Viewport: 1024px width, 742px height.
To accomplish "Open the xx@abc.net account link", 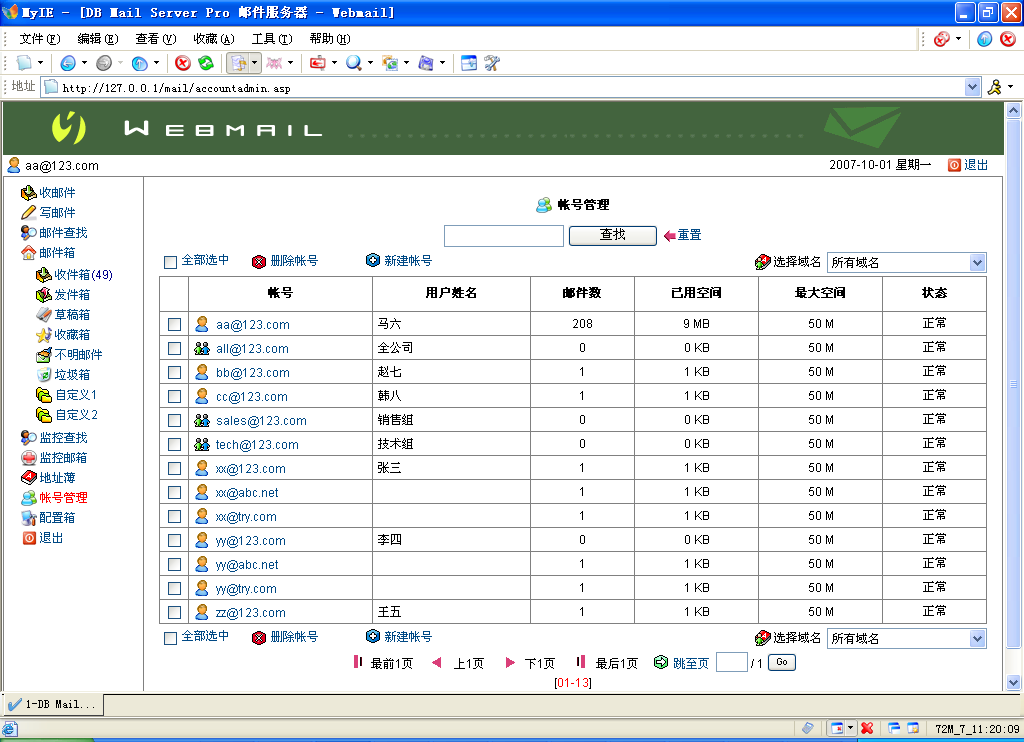I will (x=247, y=492).
